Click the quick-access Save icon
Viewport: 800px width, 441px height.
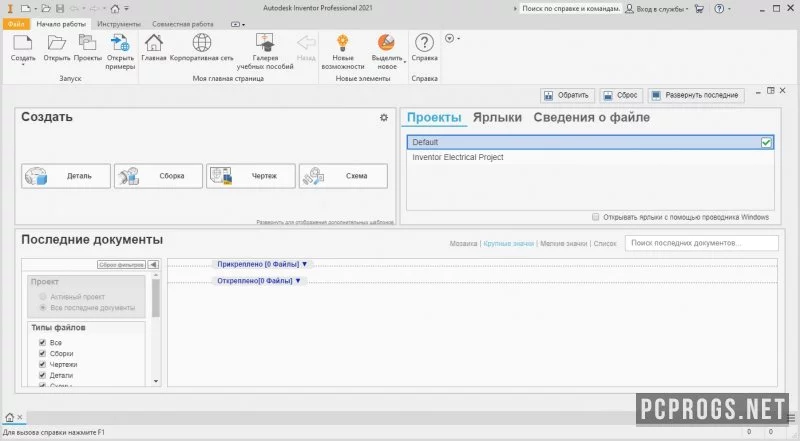(x=60, y=9)
